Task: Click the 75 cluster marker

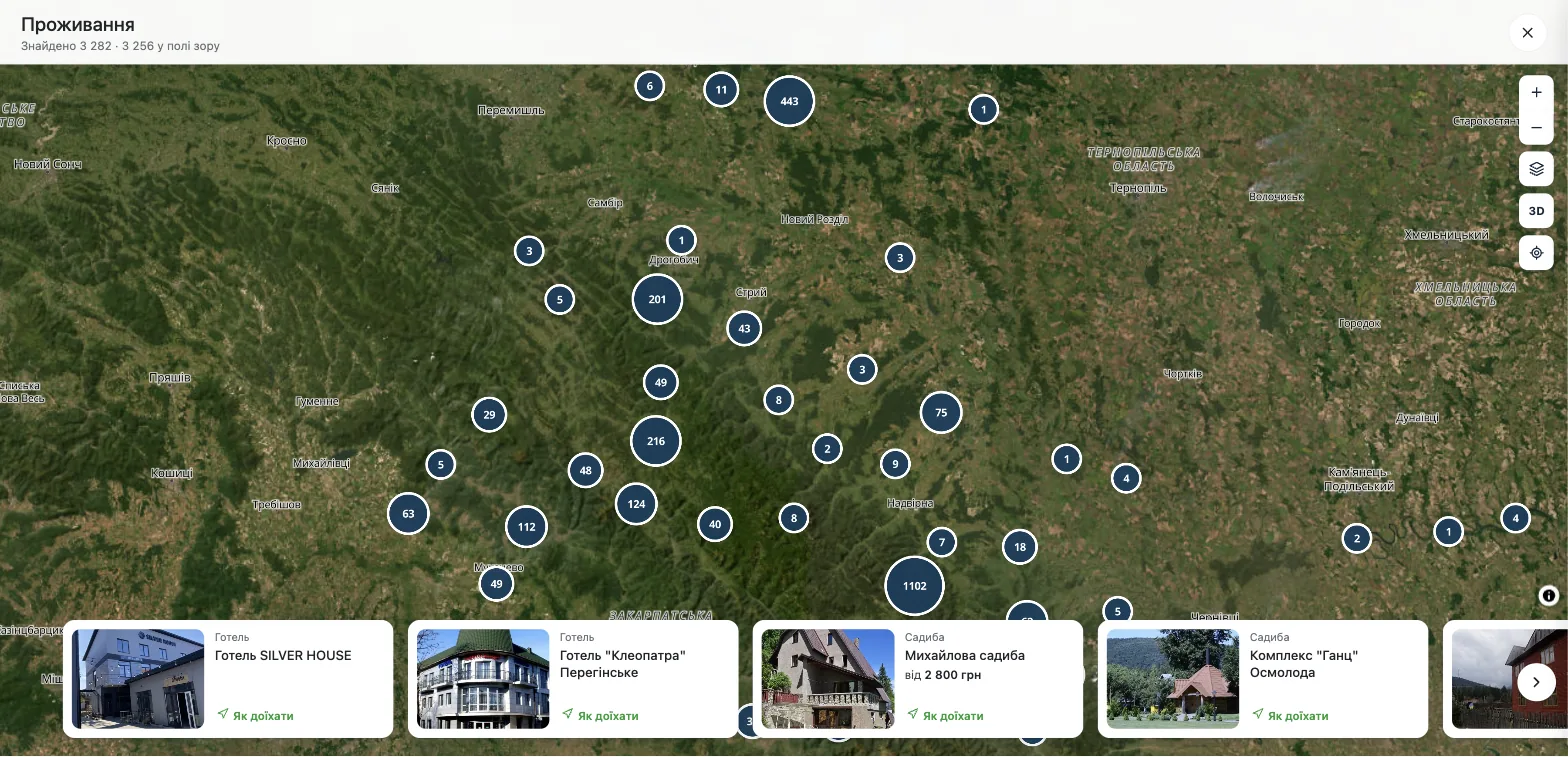Action: pos(941,412)
